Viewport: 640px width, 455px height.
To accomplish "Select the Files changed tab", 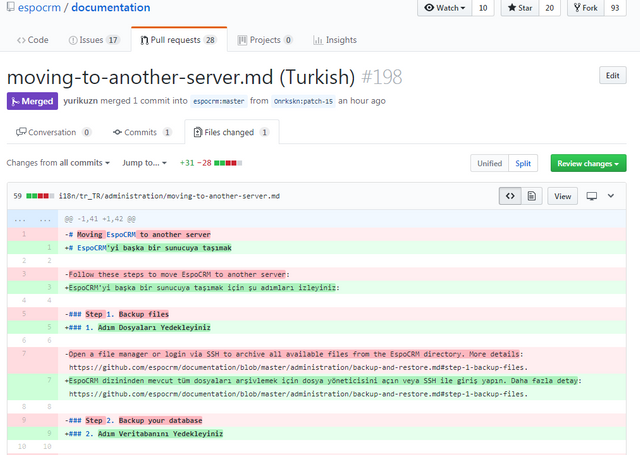I will click(232, 132).
